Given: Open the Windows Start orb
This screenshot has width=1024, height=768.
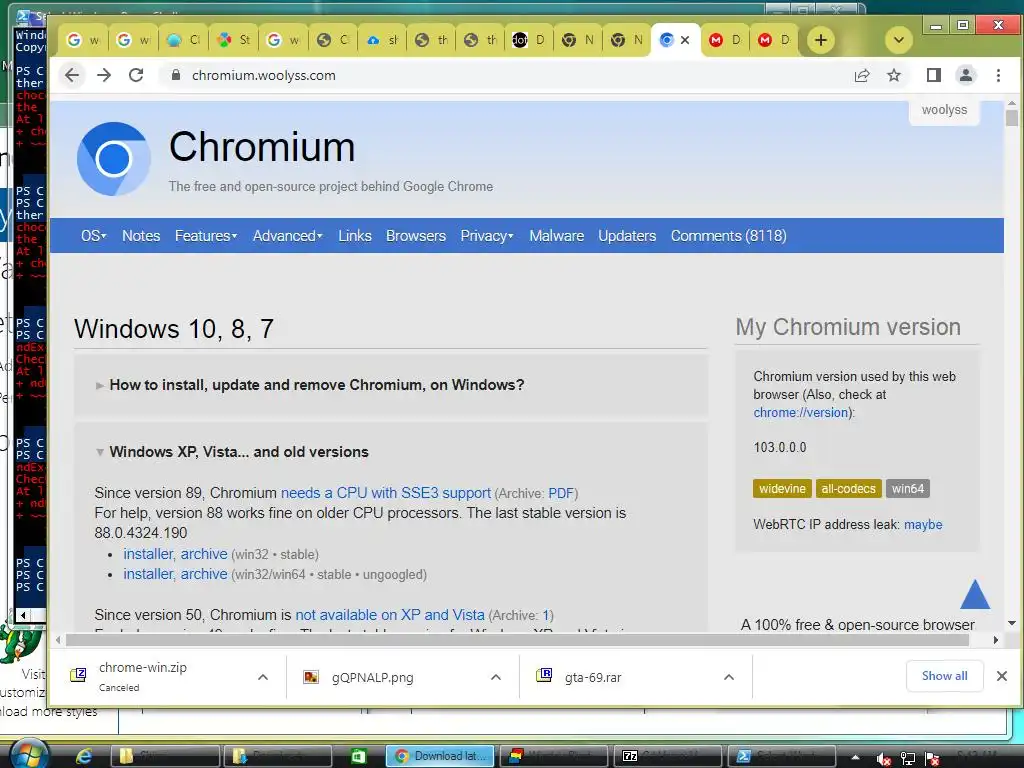Looking at the screenshot, I should [x=29, y=754].
